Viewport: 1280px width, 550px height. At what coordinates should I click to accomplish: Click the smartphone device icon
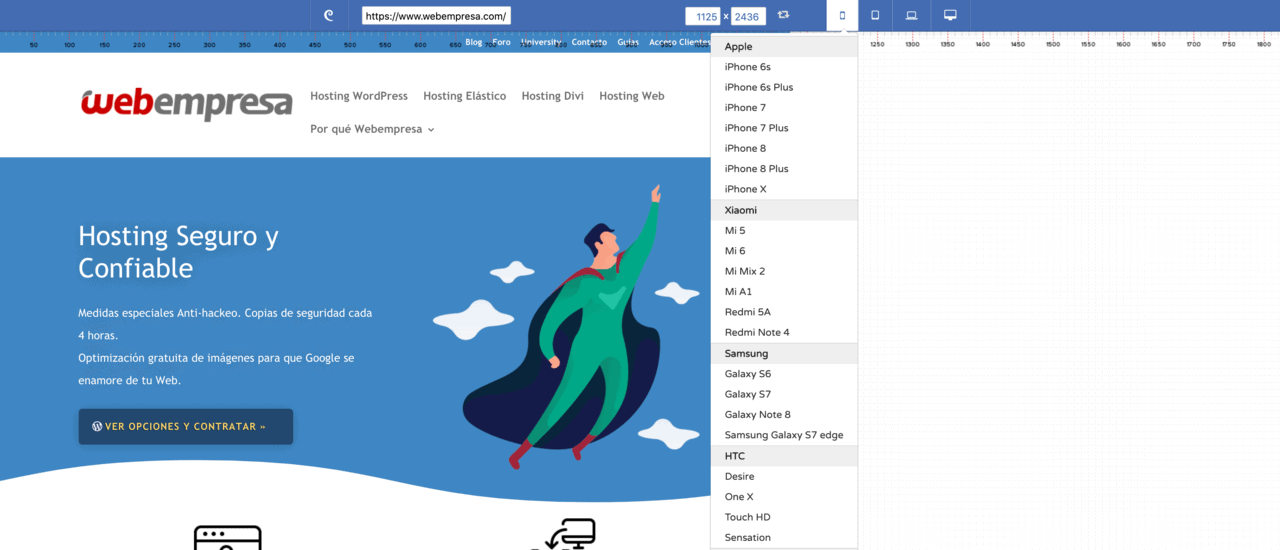point(842,15)
